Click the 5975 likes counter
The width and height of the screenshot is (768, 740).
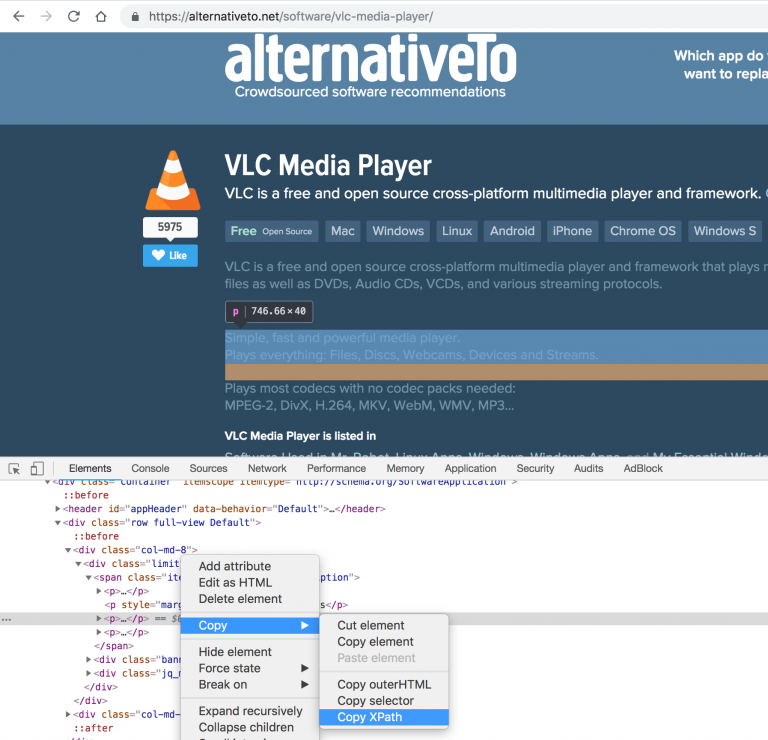point(170,227)
